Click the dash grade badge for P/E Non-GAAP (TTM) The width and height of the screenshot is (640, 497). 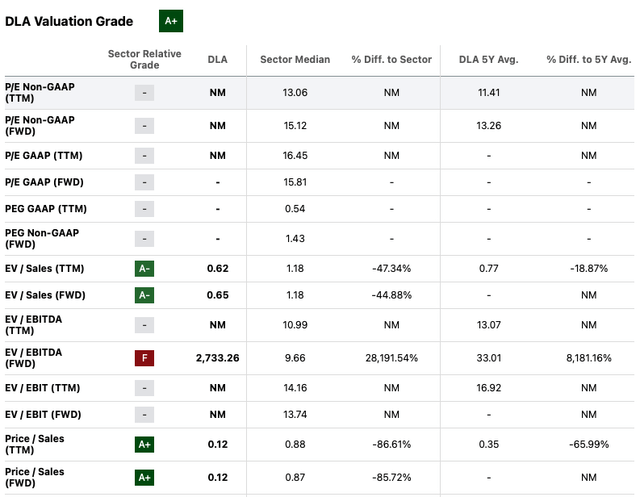144,93
